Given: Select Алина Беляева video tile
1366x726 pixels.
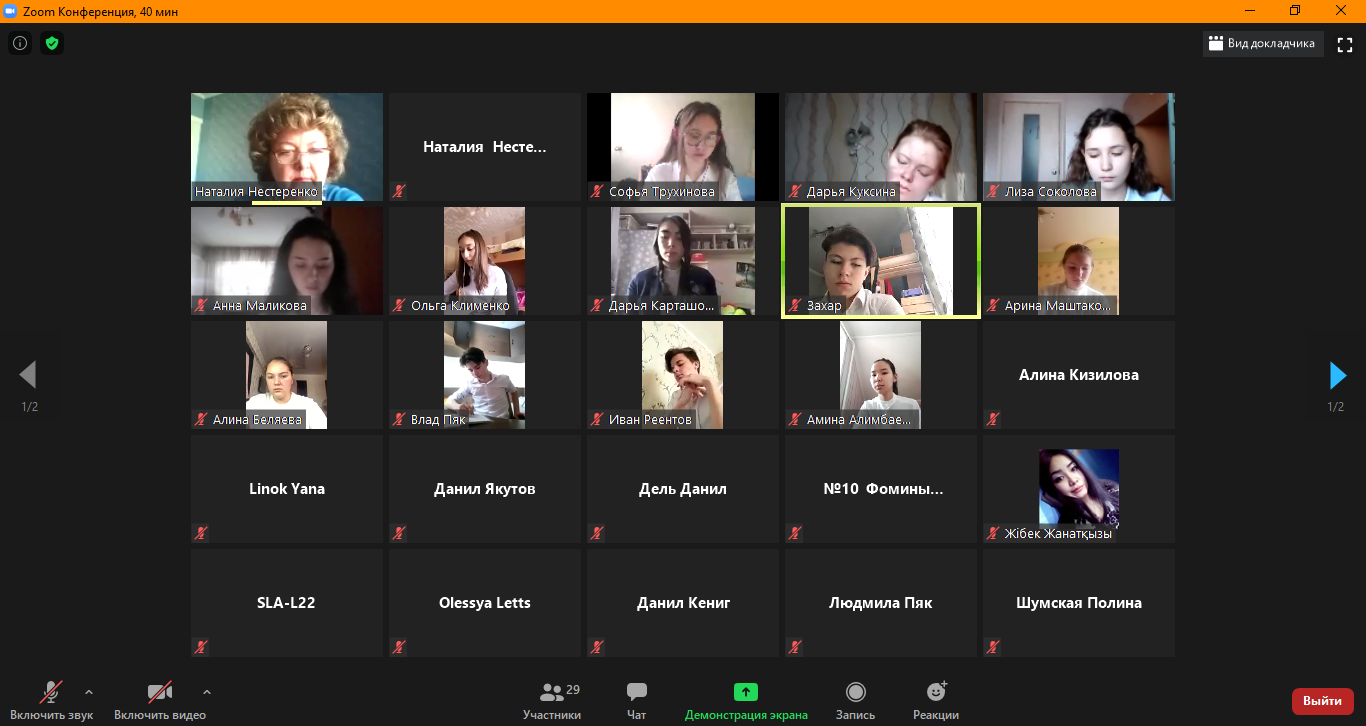Looking at the screenshot, I should (287, 375).
